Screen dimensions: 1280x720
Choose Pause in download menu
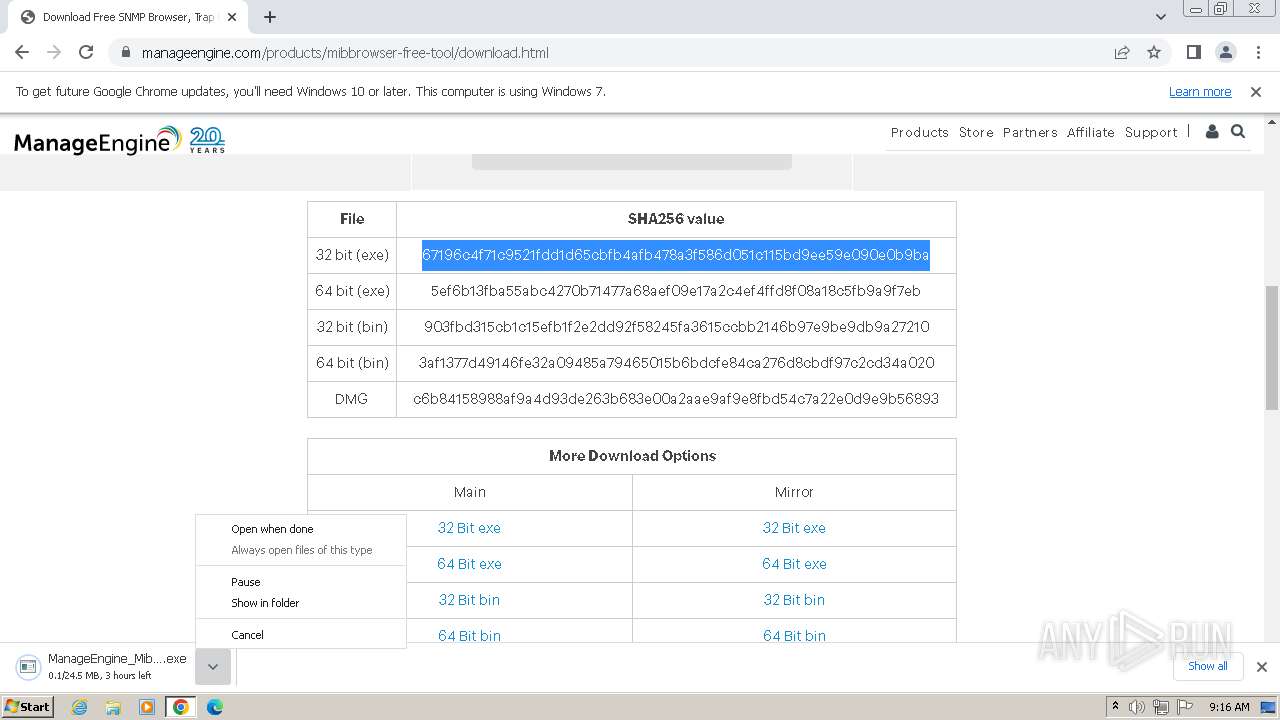click(301, 582)
